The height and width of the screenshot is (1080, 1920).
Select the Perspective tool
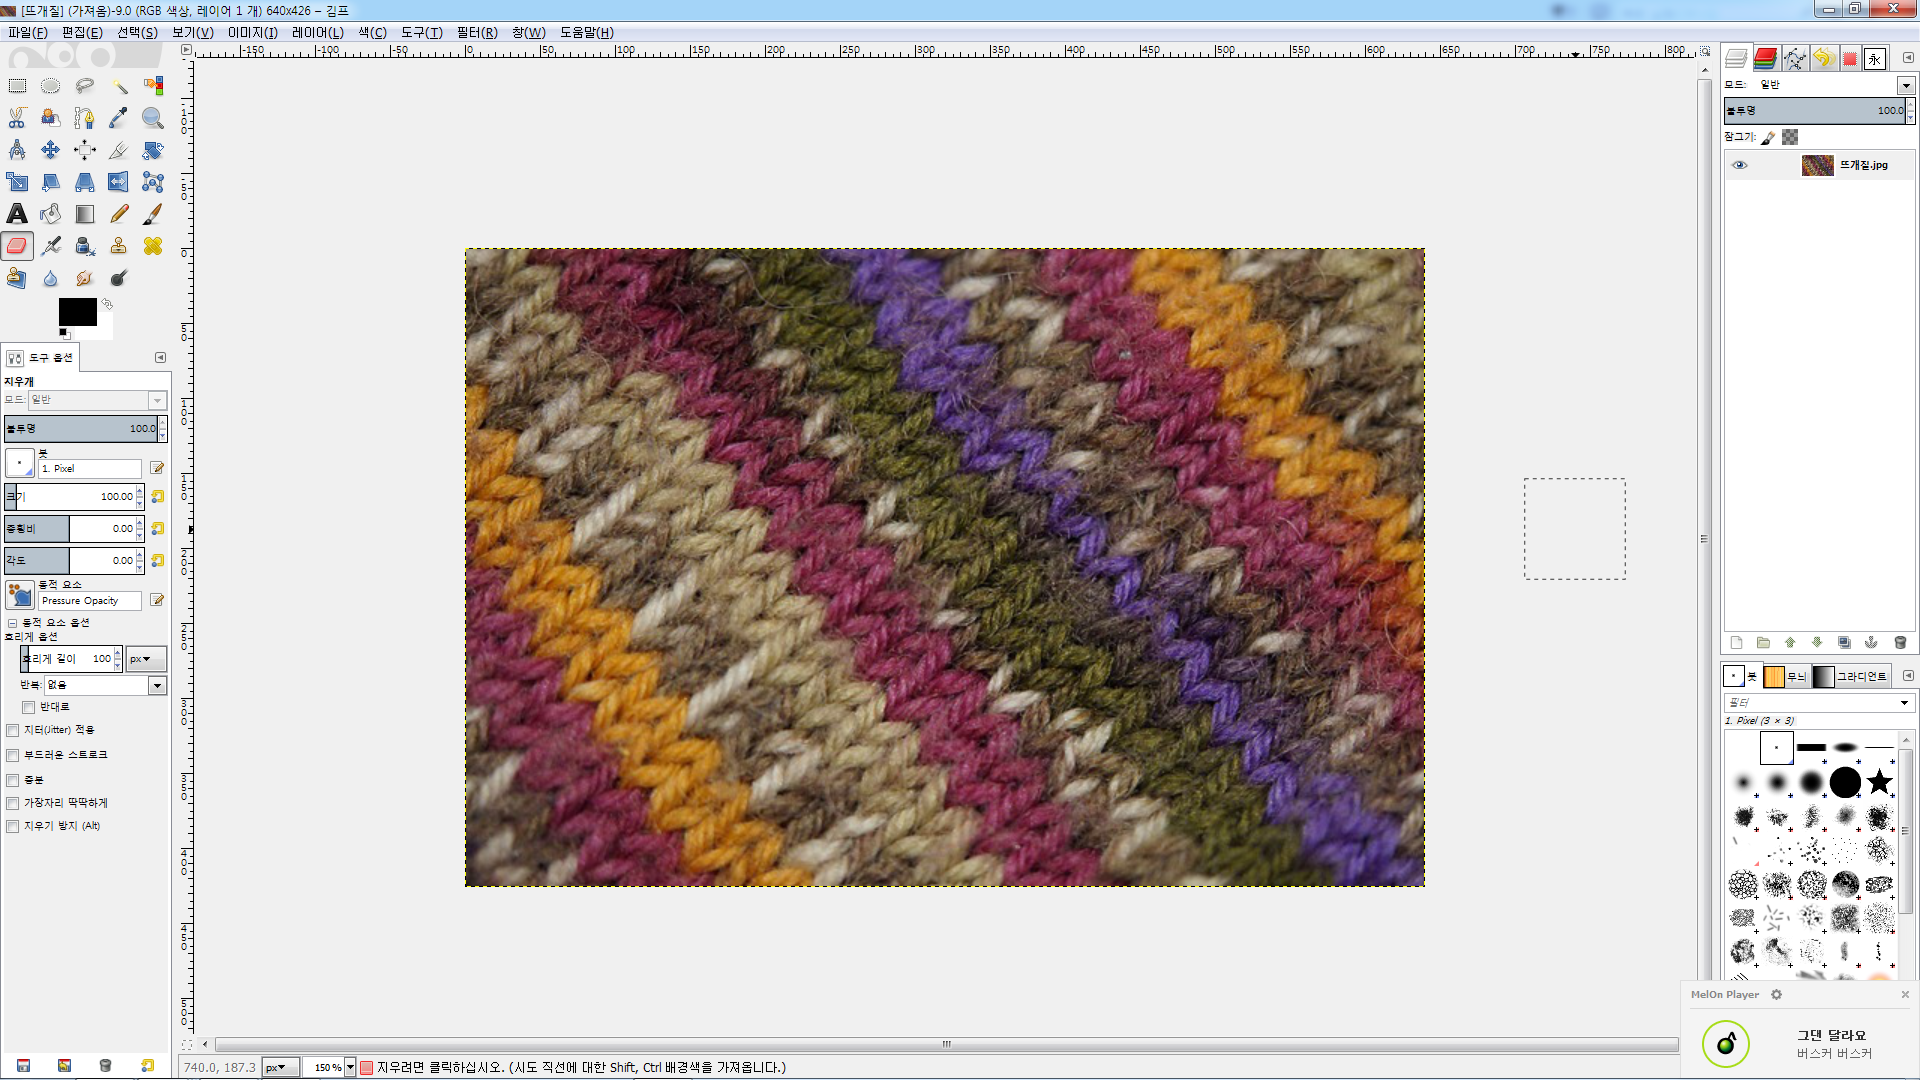pos(85,182)
